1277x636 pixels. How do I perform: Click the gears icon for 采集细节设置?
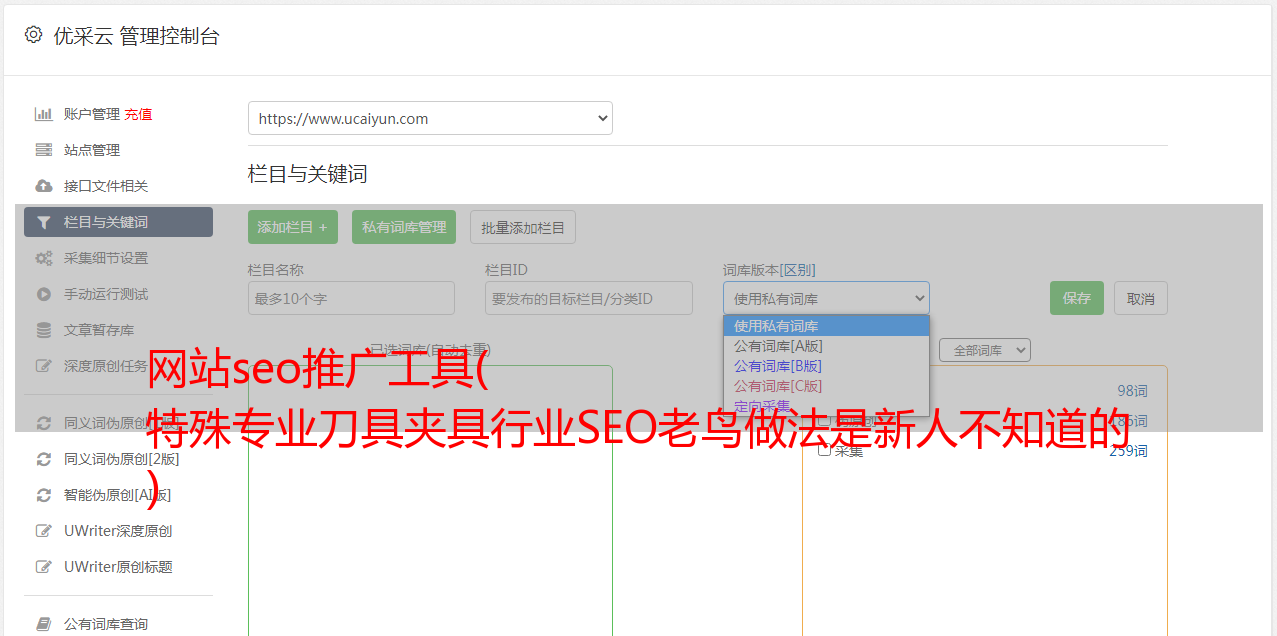click(44, 258)
